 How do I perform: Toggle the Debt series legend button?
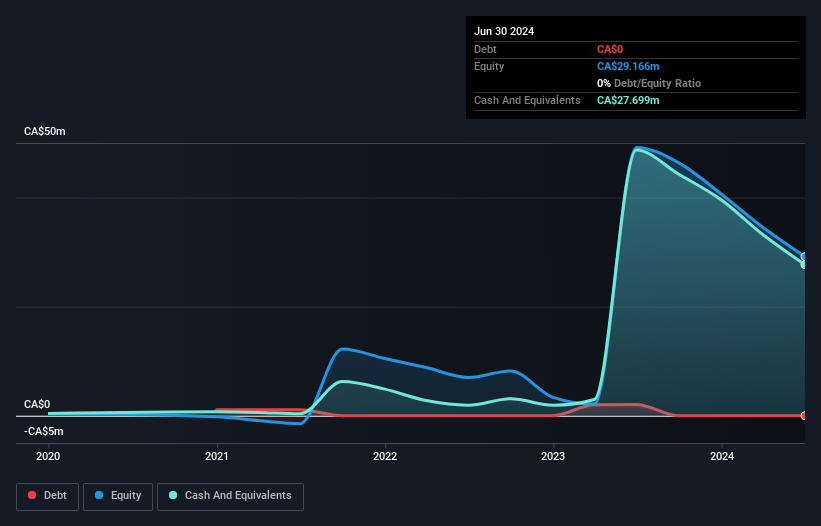point(48,496)
